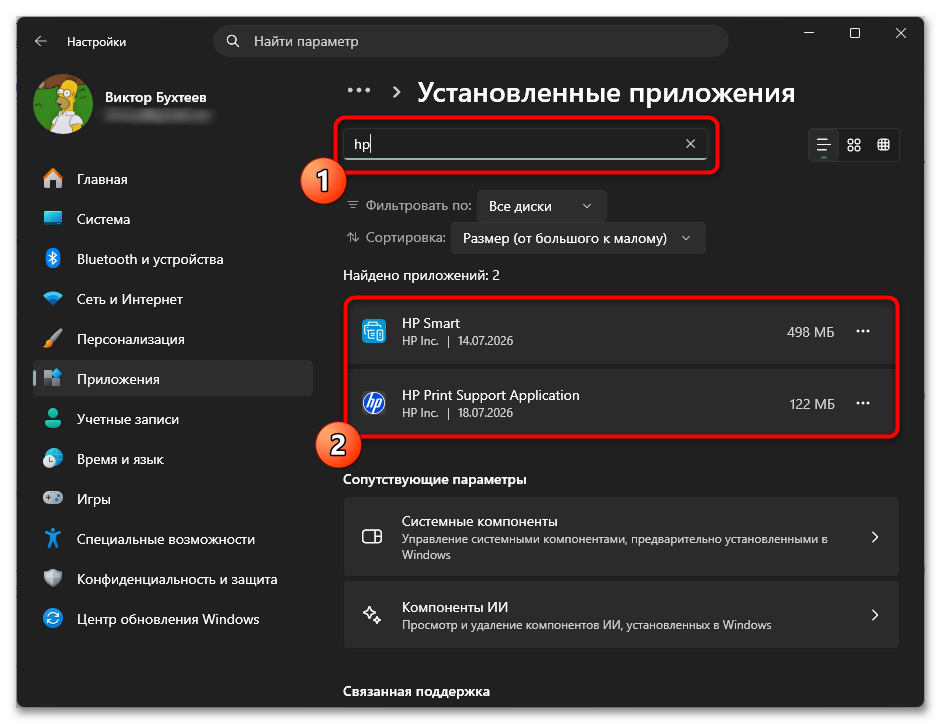The width and height of the screenshot is (941, 724).
Task: Open 'Учетные записи' section
Action: pyautogui.click(x=173, y=419)
